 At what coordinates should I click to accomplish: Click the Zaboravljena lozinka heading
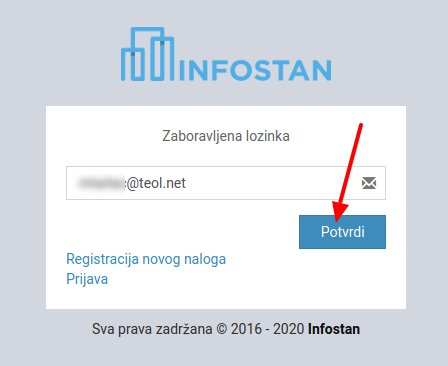(226, 136)
